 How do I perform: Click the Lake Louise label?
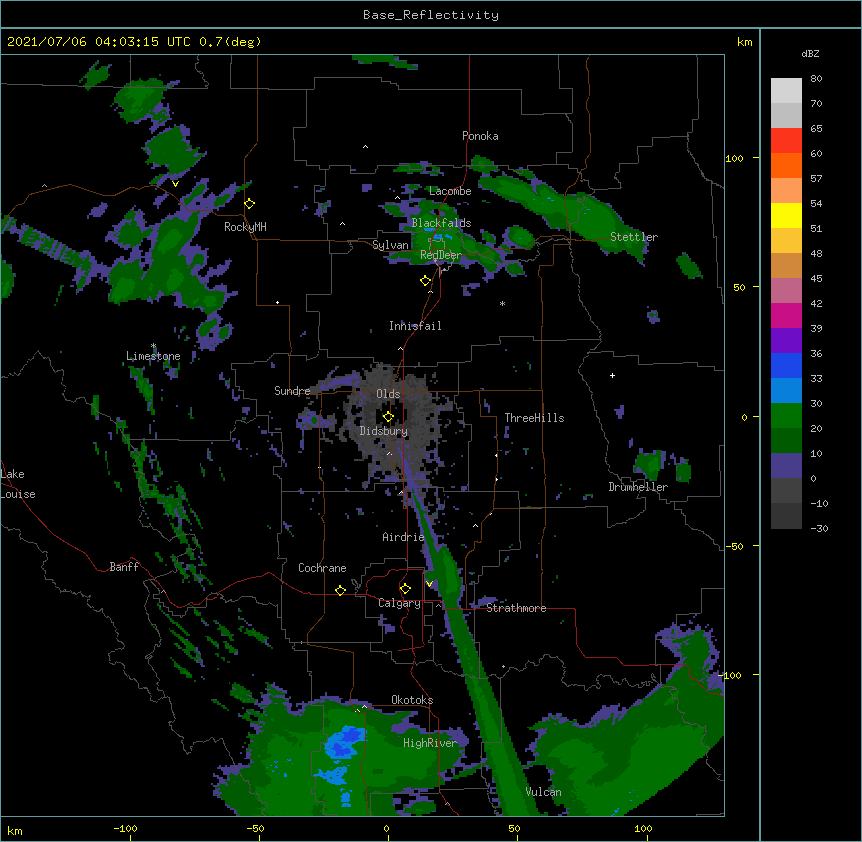click(18, 484)
